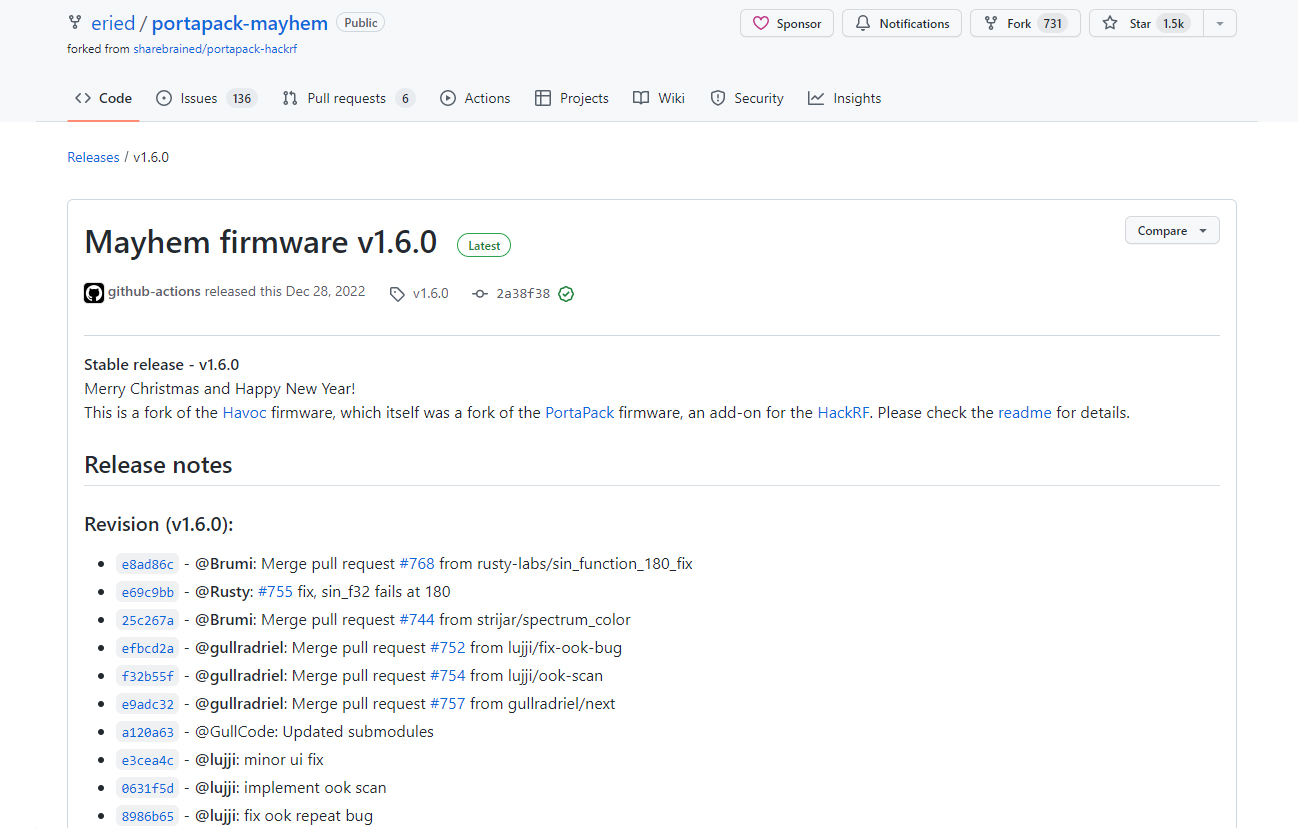The image size is (1298, 828).
Task: Go to the Actions tab
Action: tap(475, 98)
